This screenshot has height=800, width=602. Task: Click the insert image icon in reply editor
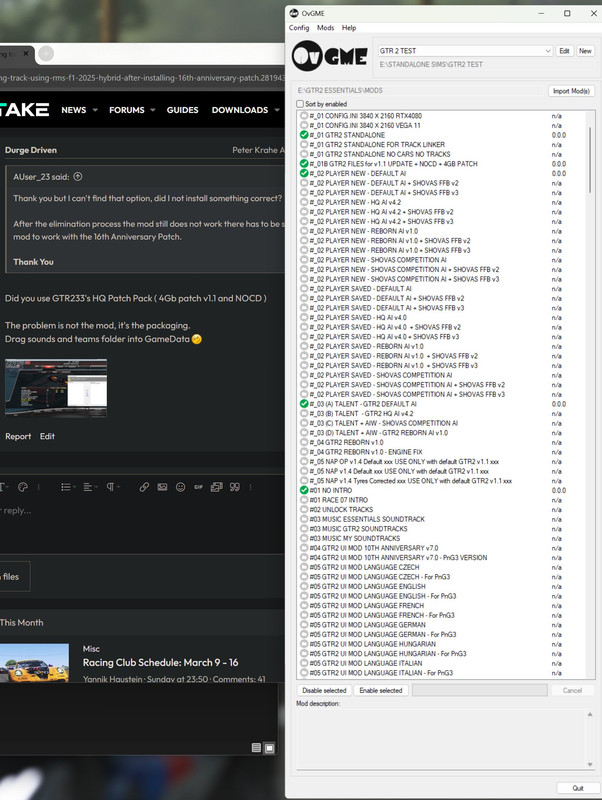[162, 487]
